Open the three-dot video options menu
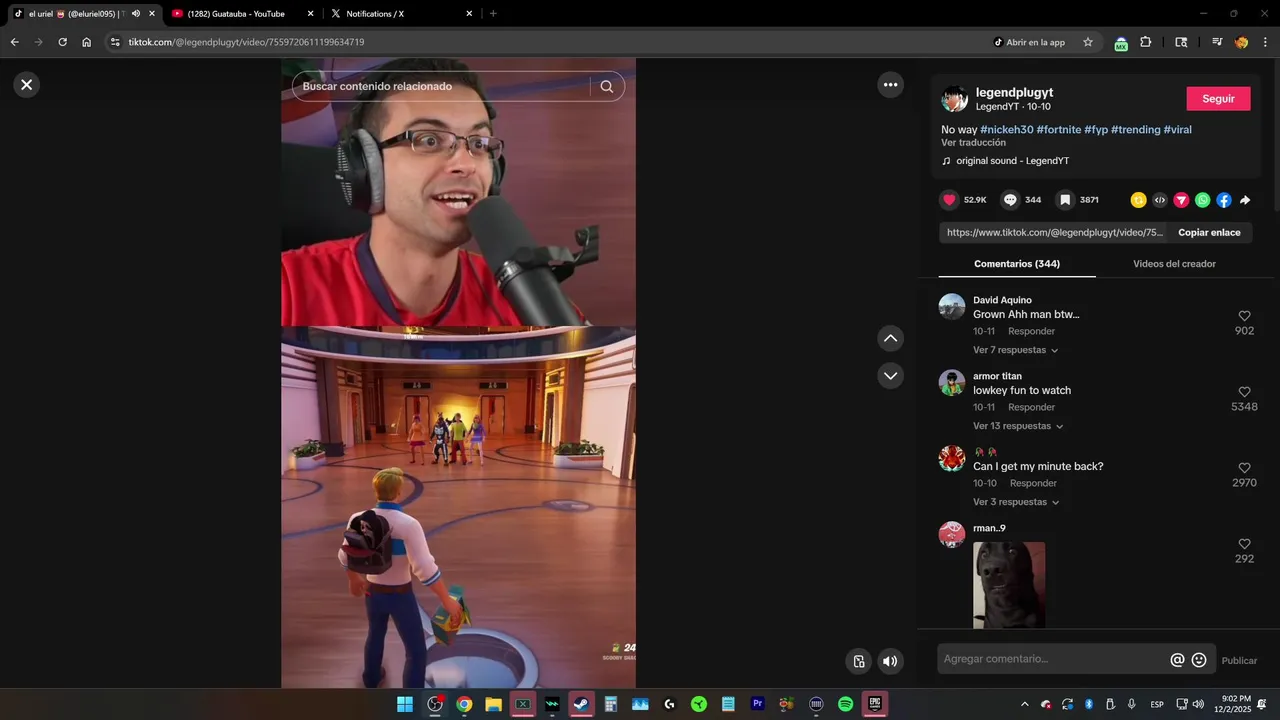 (x=891, y=85)
